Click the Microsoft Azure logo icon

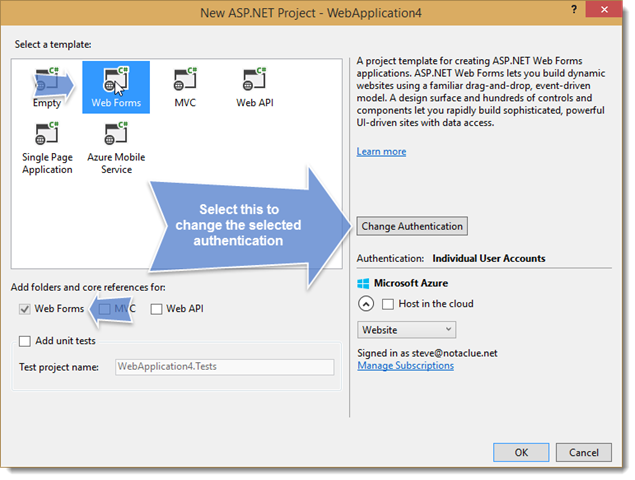(363, 283)
